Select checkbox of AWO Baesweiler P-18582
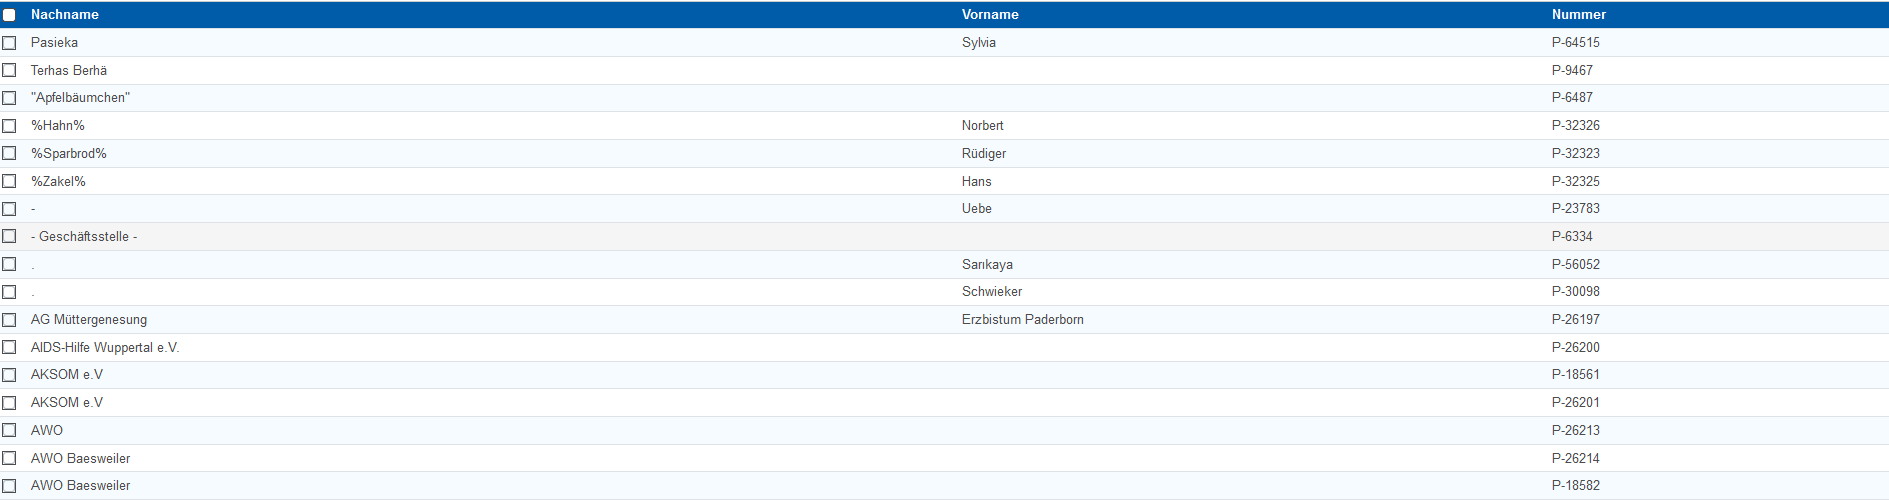Viewport: 1889px width, 500px height. (9, 486)
